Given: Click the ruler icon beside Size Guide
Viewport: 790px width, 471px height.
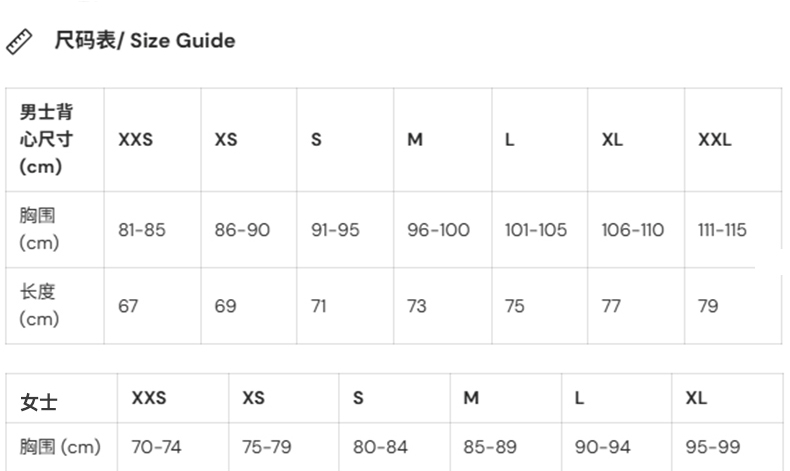Looking at the screenshot, I should pos(19,42).
